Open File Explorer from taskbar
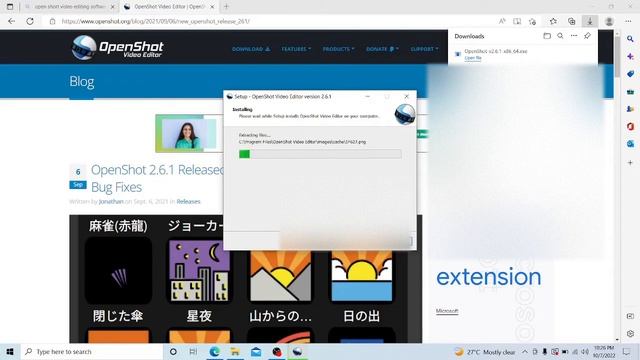Image resolution: width=640 pixels, height=360 pixels. (x=235, y=352)
